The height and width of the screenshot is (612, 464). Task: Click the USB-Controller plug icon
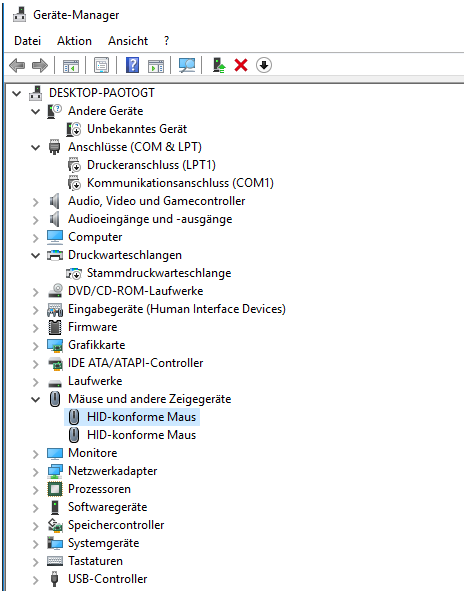point(55,579)
